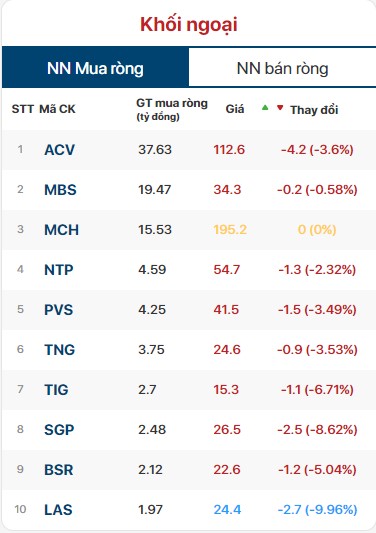Open the LAS stock code link
Image resolution: width=376 pixels, height=533 pixels.
(58, 510)
